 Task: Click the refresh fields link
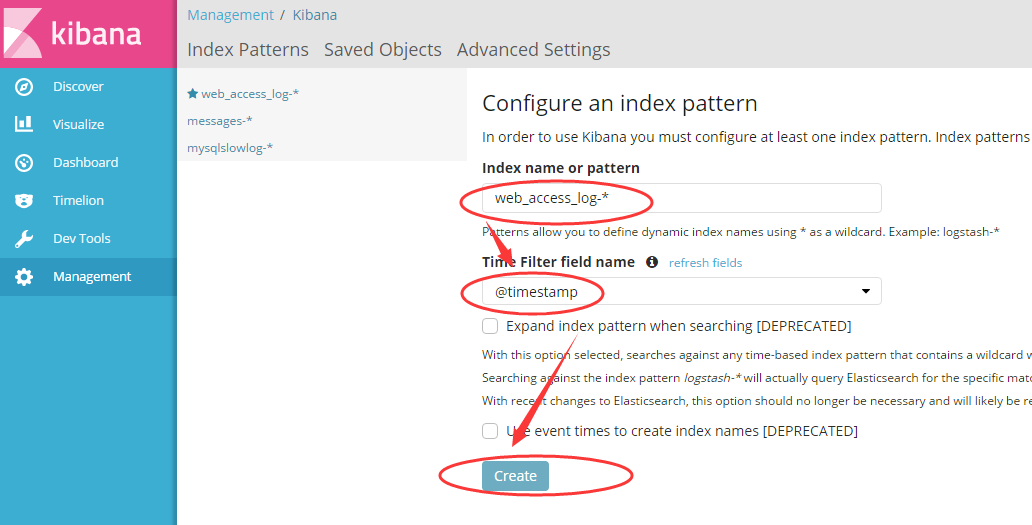(x=706, y=262)
